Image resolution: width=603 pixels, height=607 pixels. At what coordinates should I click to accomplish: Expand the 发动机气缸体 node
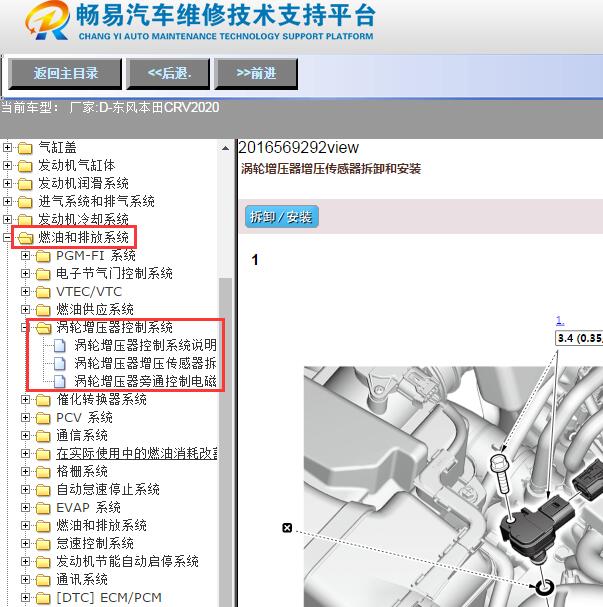(7, 165)
